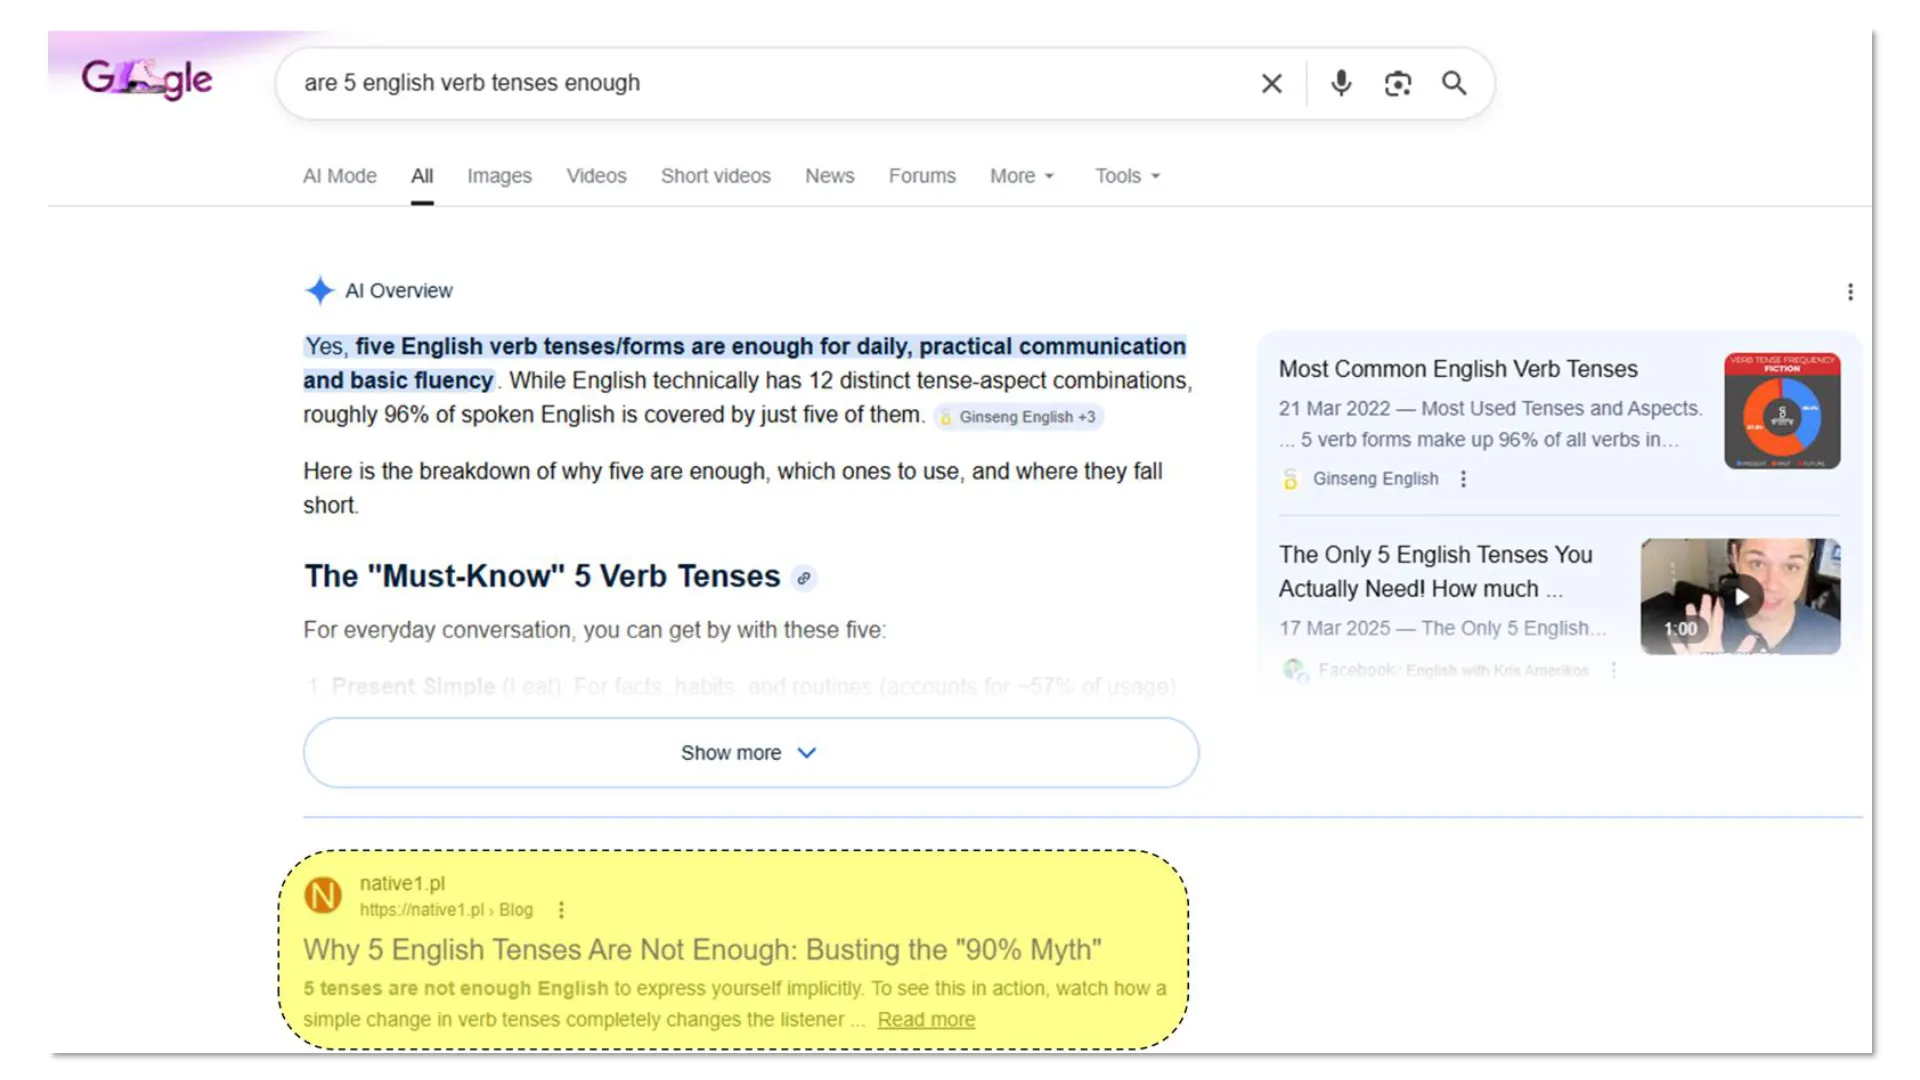Click the https://native1.pl Blog breadcrumb
Image resolution: width=1920 pixels, height=1080 pixels.
point(446,910)
